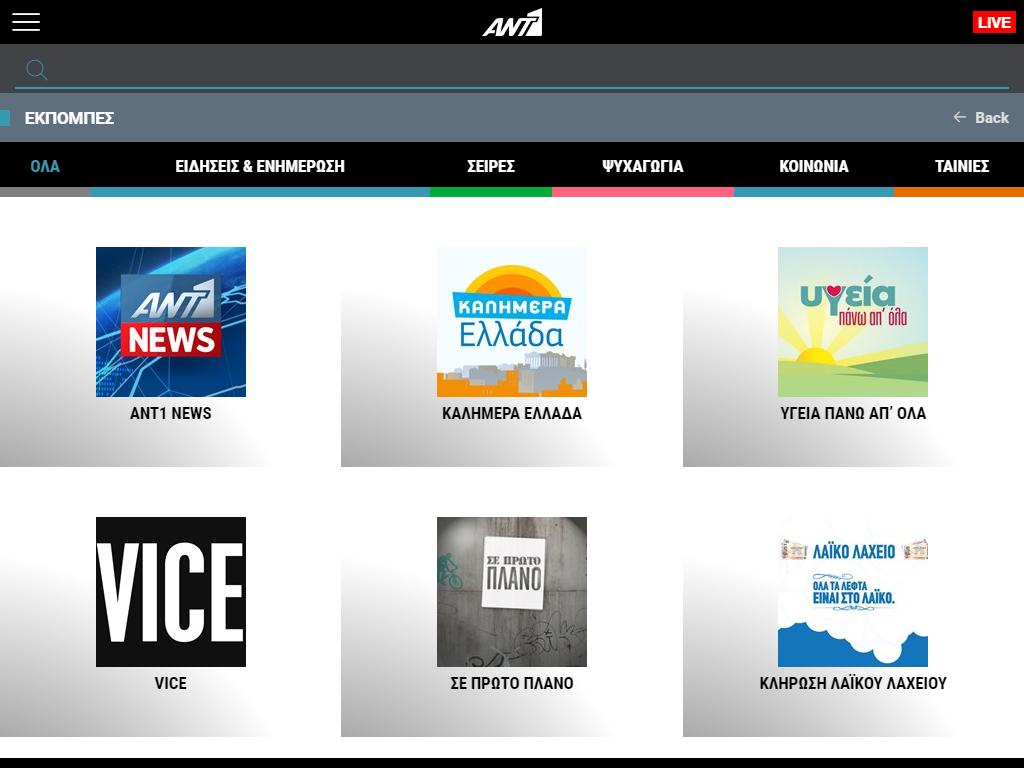Click the ANT1 NEWS title text
Viewport: 1024px width, 768px height.
(170, 413)
